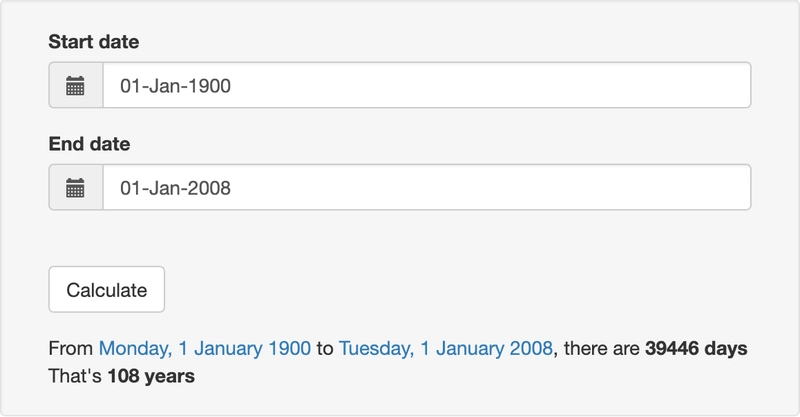Click the there are text in the result
The width and height of the screenshot is (800, 417).
pyautogui.click(x=602, y=349)
